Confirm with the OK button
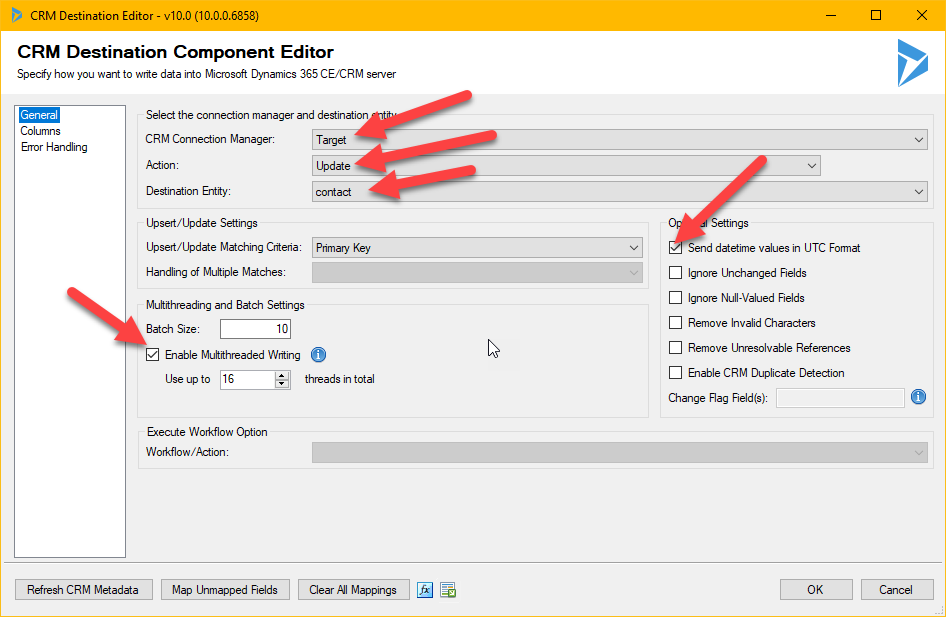 point(816,590)
